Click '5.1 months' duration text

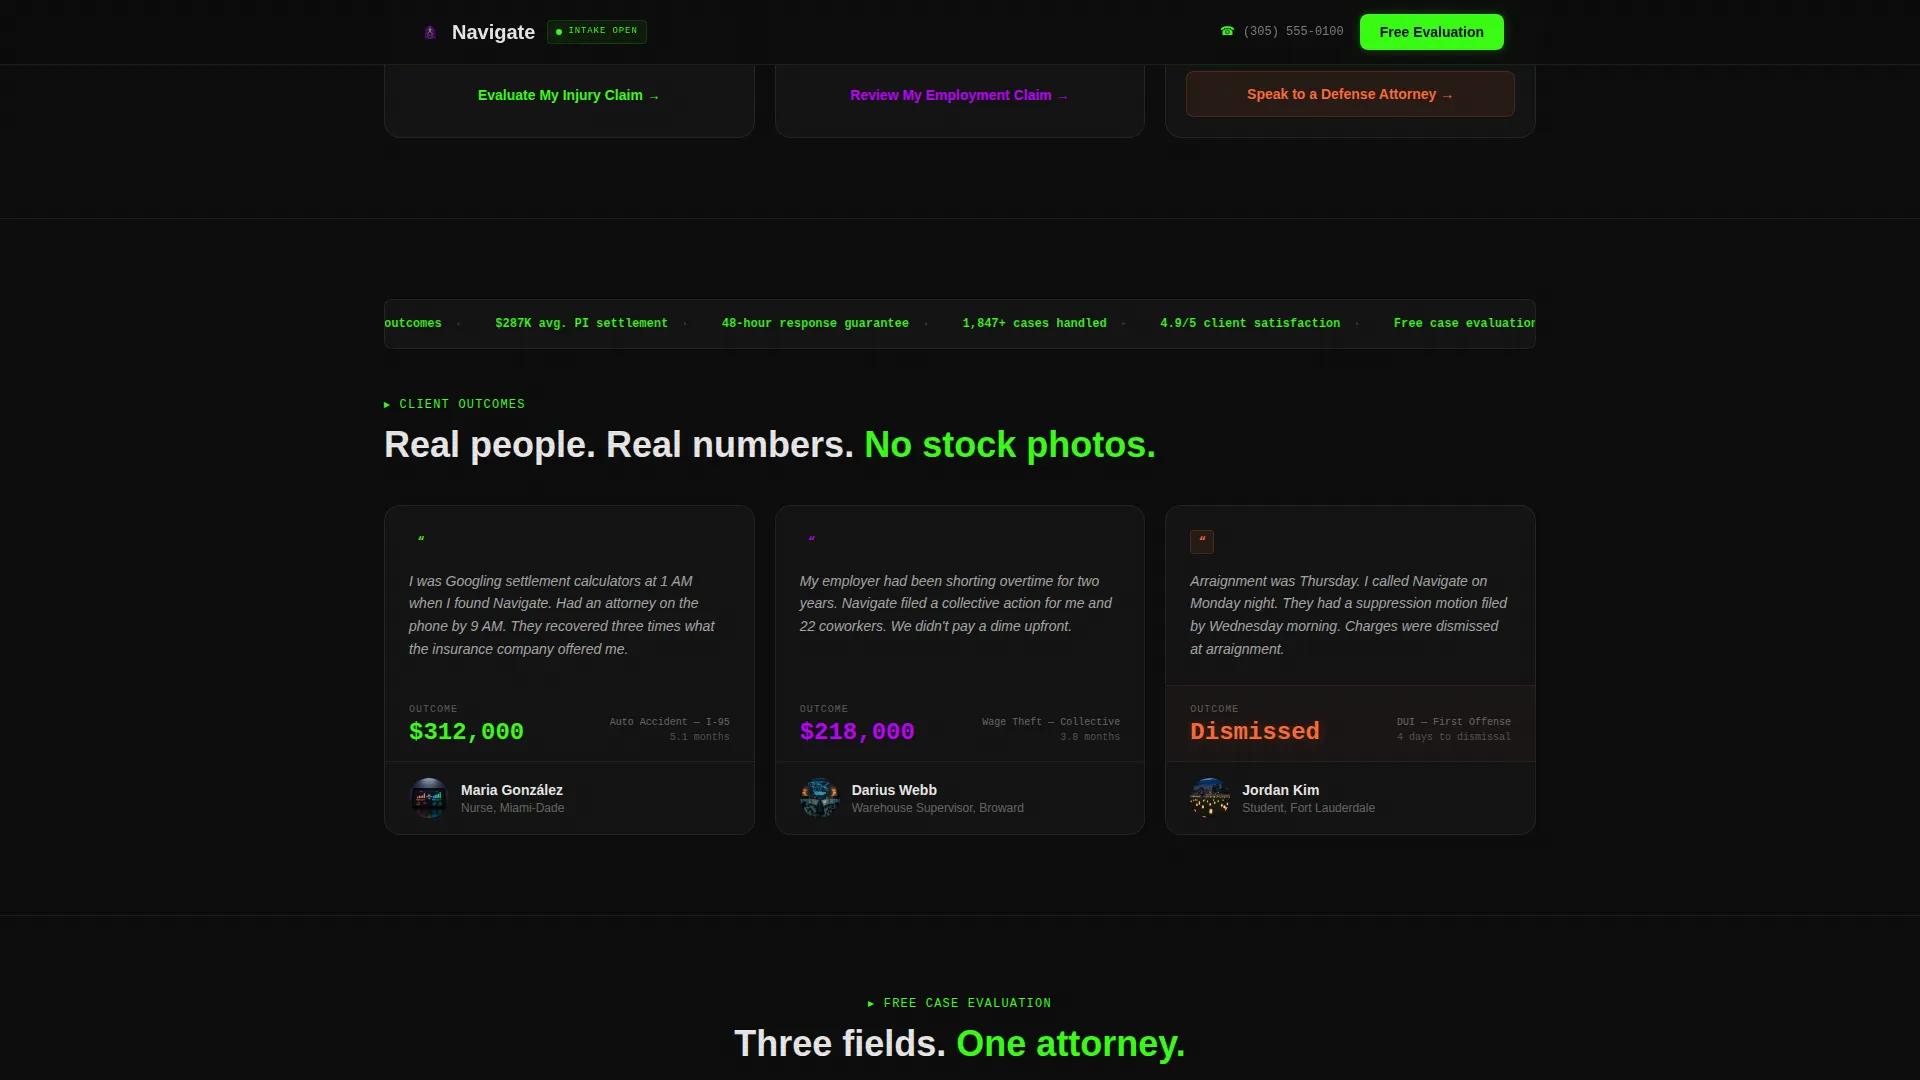pos(700,737)
